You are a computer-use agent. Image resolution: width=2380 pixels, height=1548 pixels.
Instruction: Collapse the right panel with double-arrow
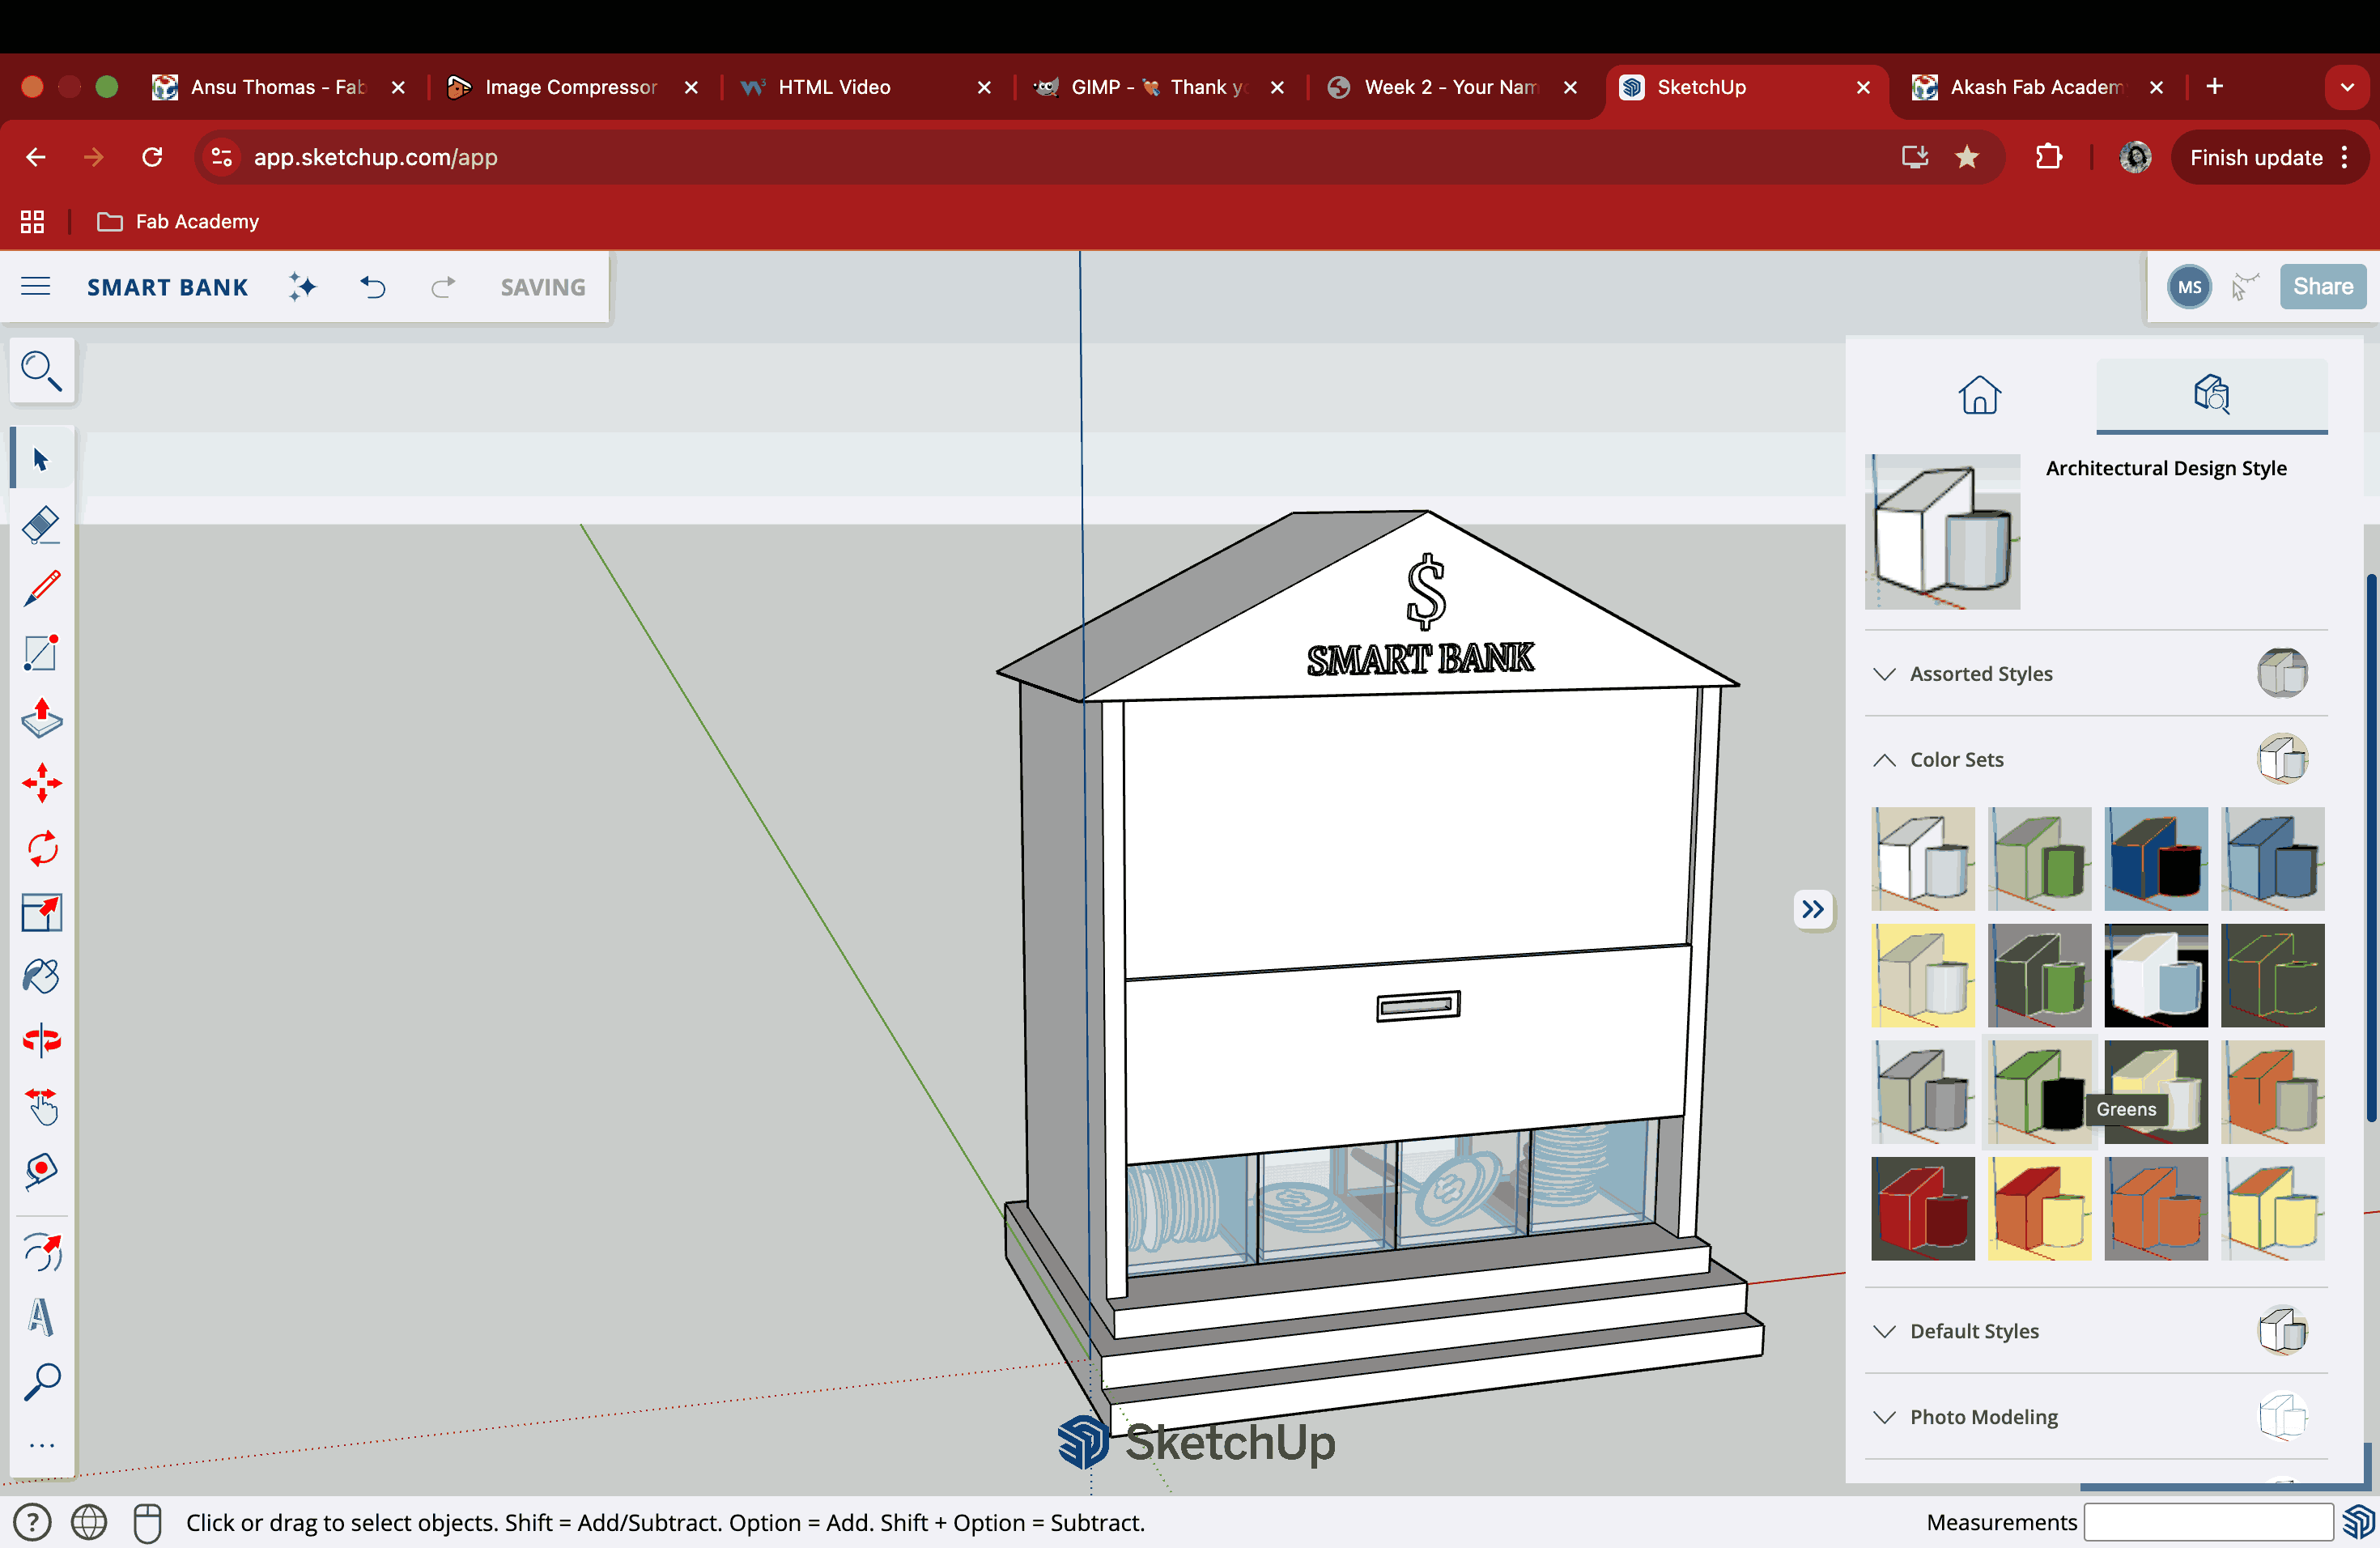pos(1812,909)
